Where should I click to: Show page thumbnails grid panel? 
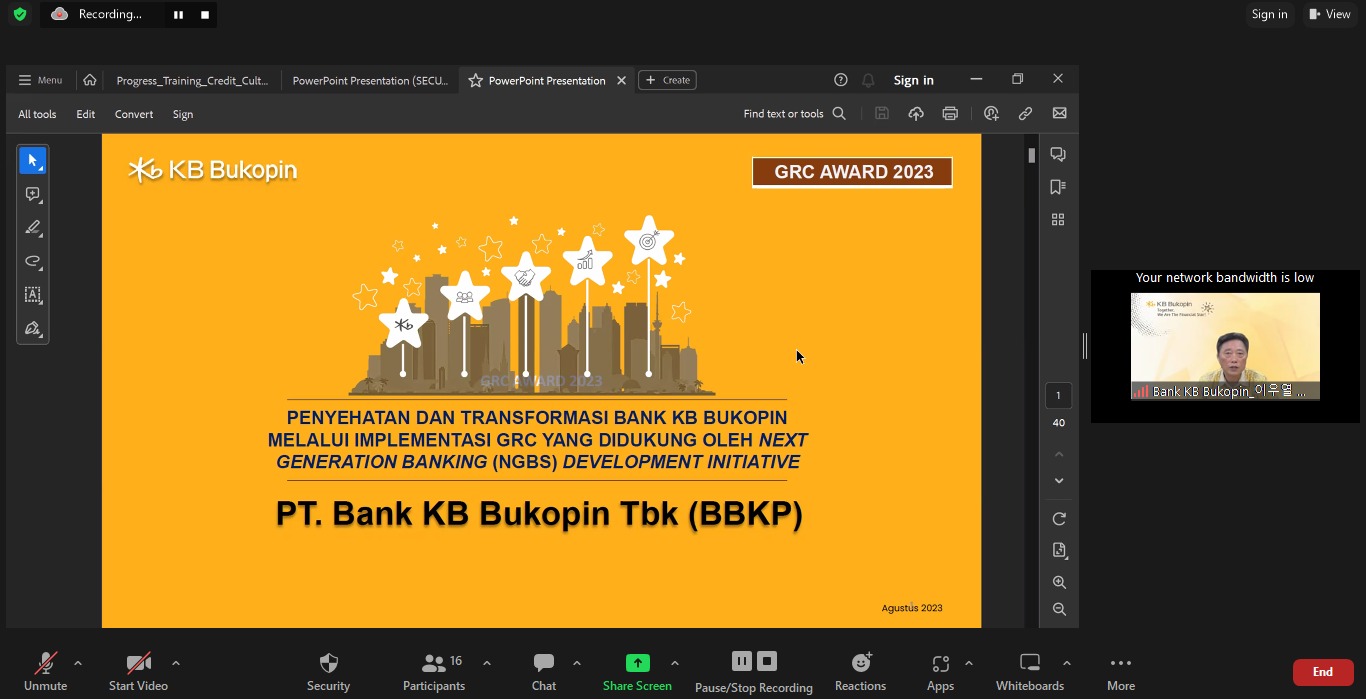1058,219
